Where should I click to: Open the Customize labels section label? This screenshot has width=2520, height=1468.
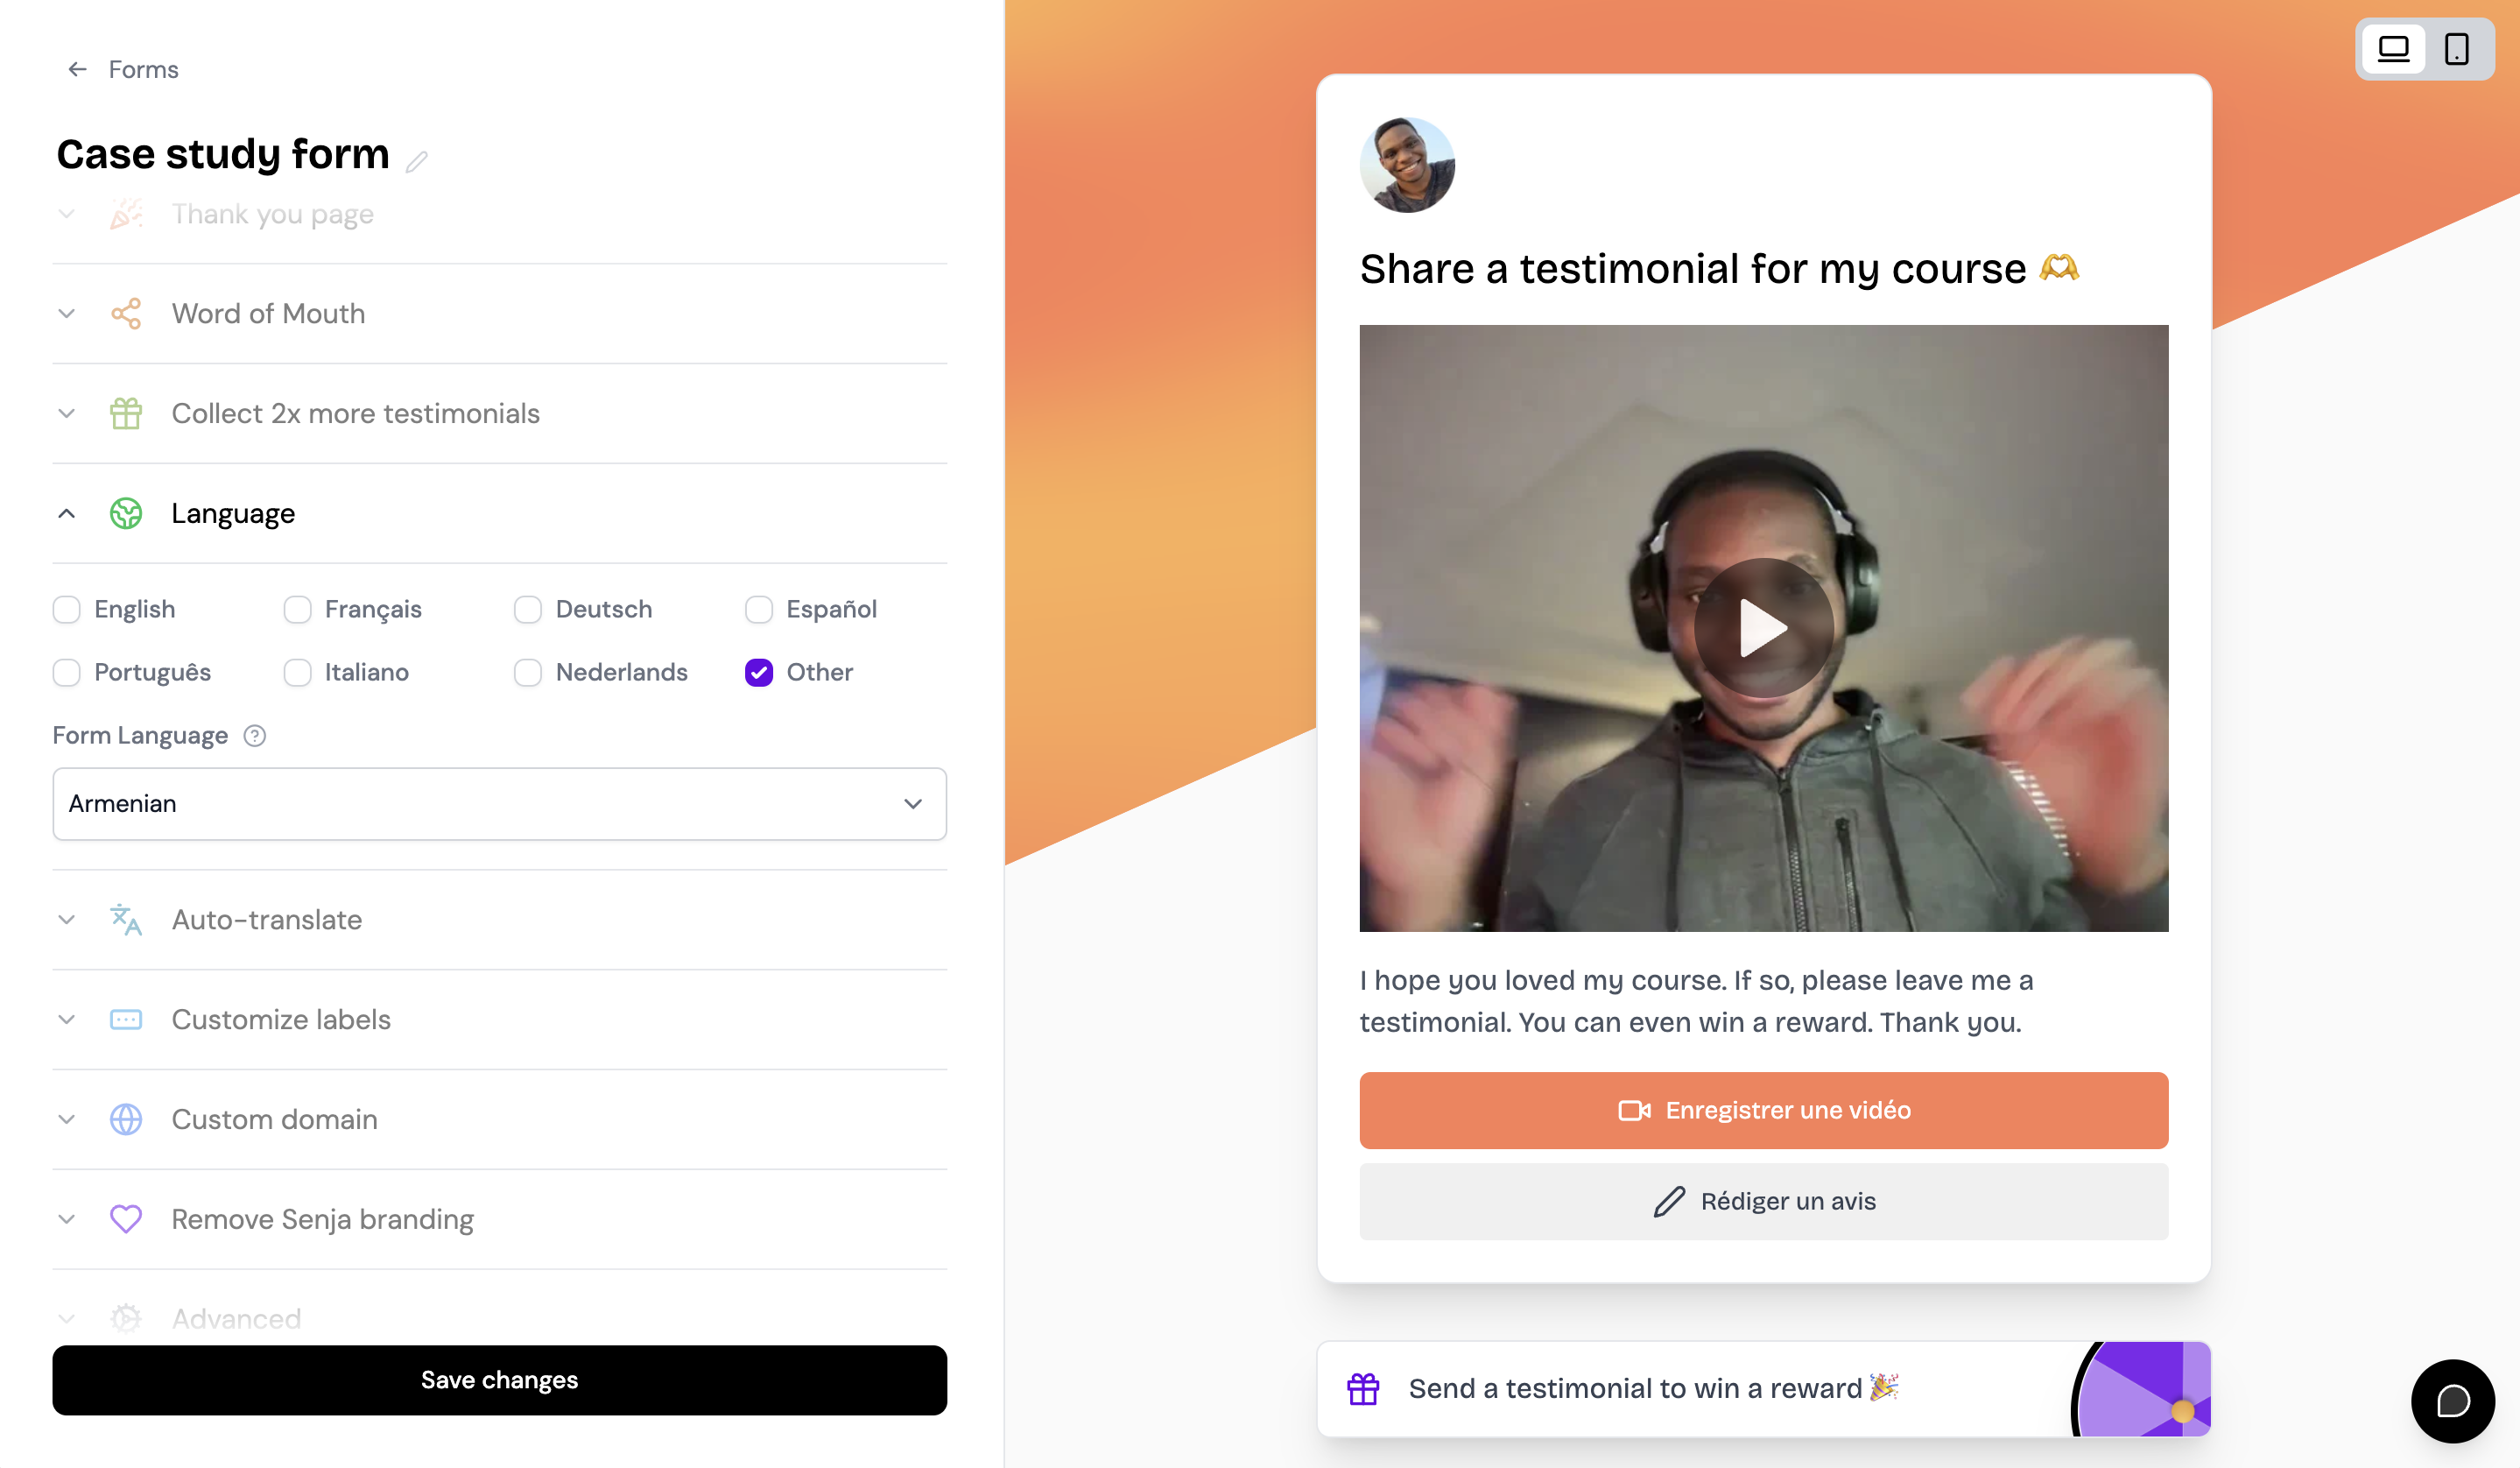point(281,1019)
